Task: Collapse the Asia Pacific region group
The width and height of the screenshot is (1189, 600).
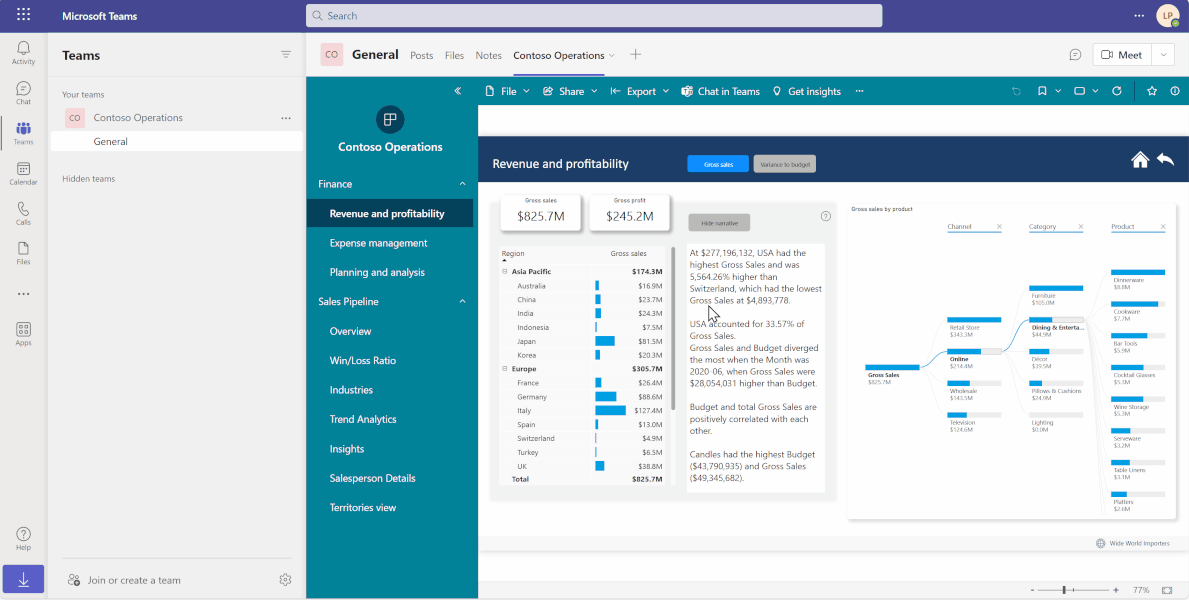Action: coord(505,272)
